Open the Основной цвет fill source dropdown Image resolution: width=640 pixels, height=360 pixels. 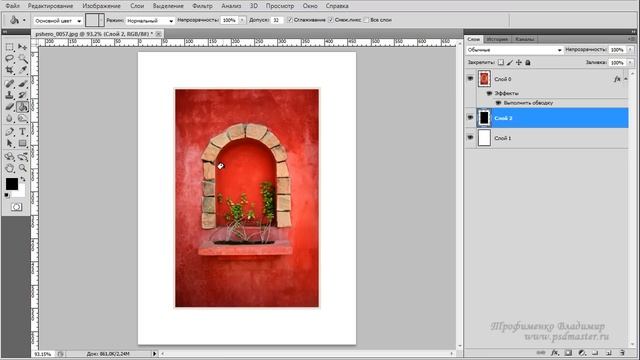pyautogui.click(x=58, y=20)
